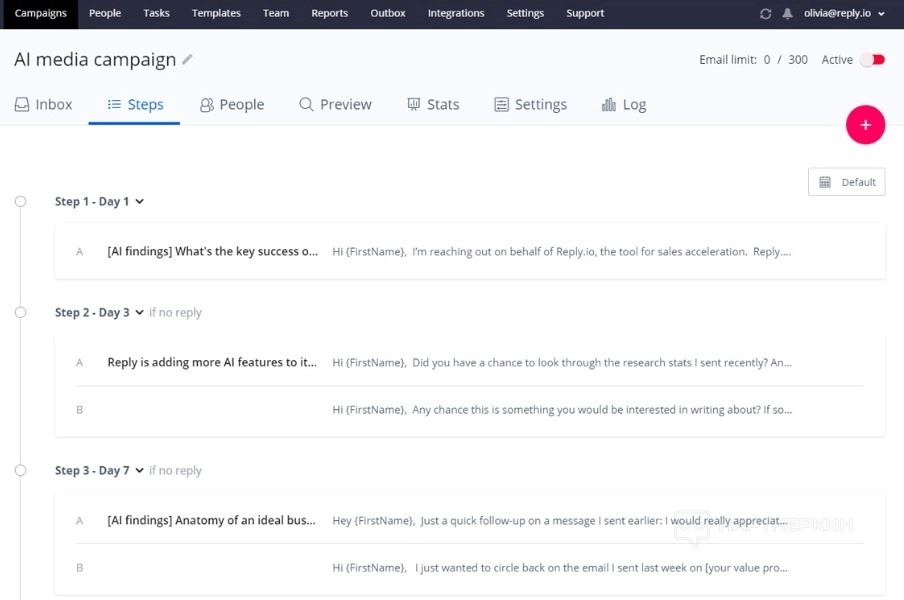Select the Step 1 timeline circle
The height and width of the screenshot is (600, 904).
tap(20, 202)
